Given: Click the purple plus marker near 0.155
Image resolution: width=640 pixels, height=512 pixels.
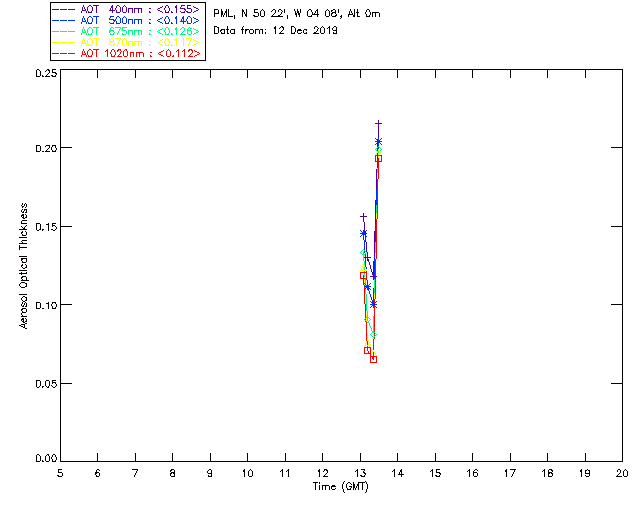Looking at the screenshot, I should (363, 217).
